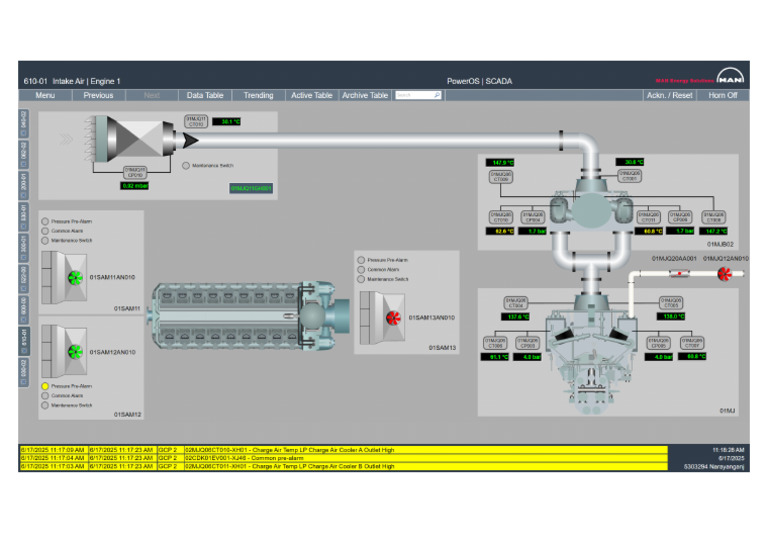768x543 pixels.
Task: Toggle Common Alarm indicator for 01SAM13
Action: coord(361,269)
